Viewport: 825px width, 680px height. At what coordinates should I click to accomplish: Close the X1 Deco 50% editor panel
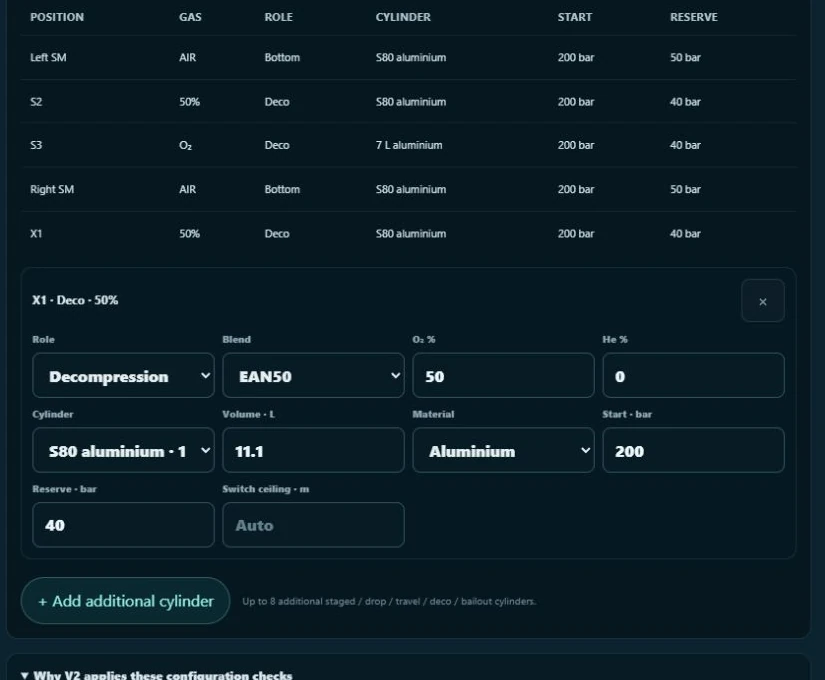[762, 301]
